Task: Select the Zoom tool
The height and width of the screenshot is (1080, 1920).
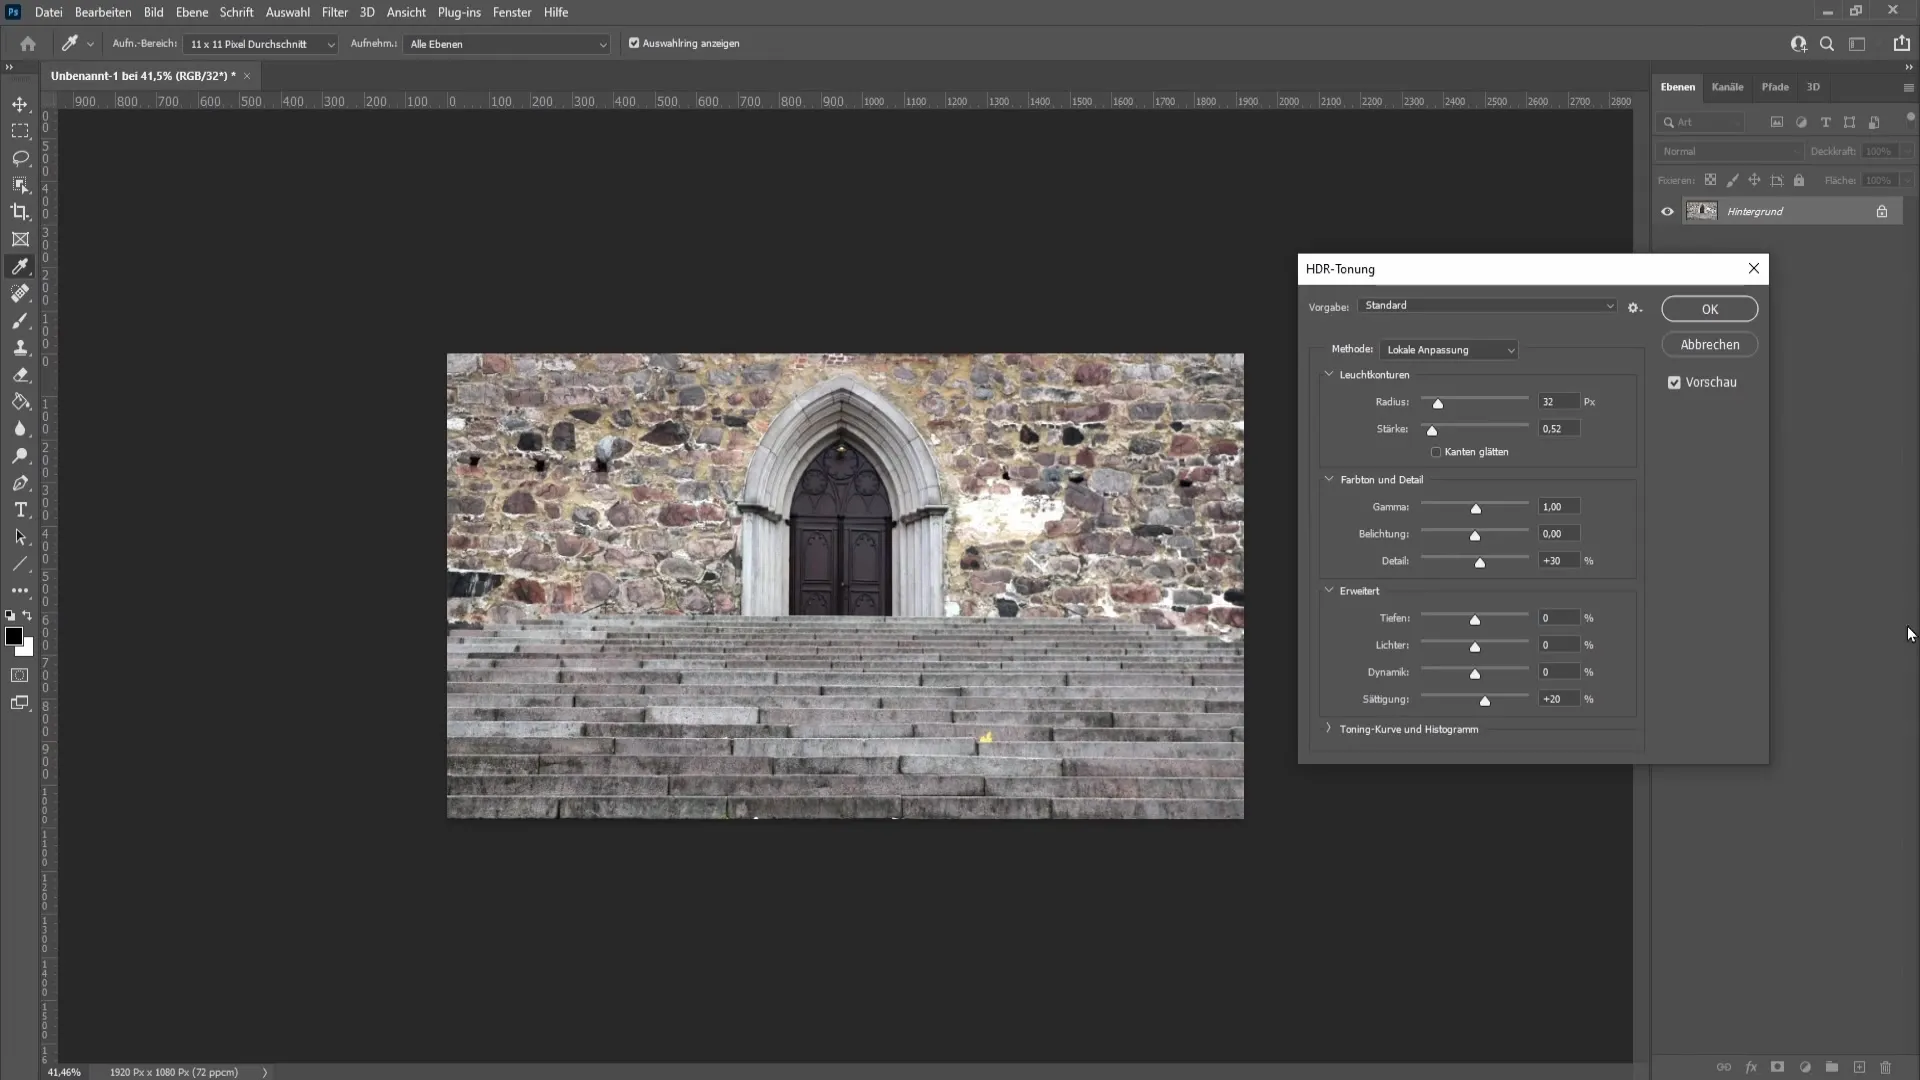Action: pyautogui.click(x=20, y=455)
